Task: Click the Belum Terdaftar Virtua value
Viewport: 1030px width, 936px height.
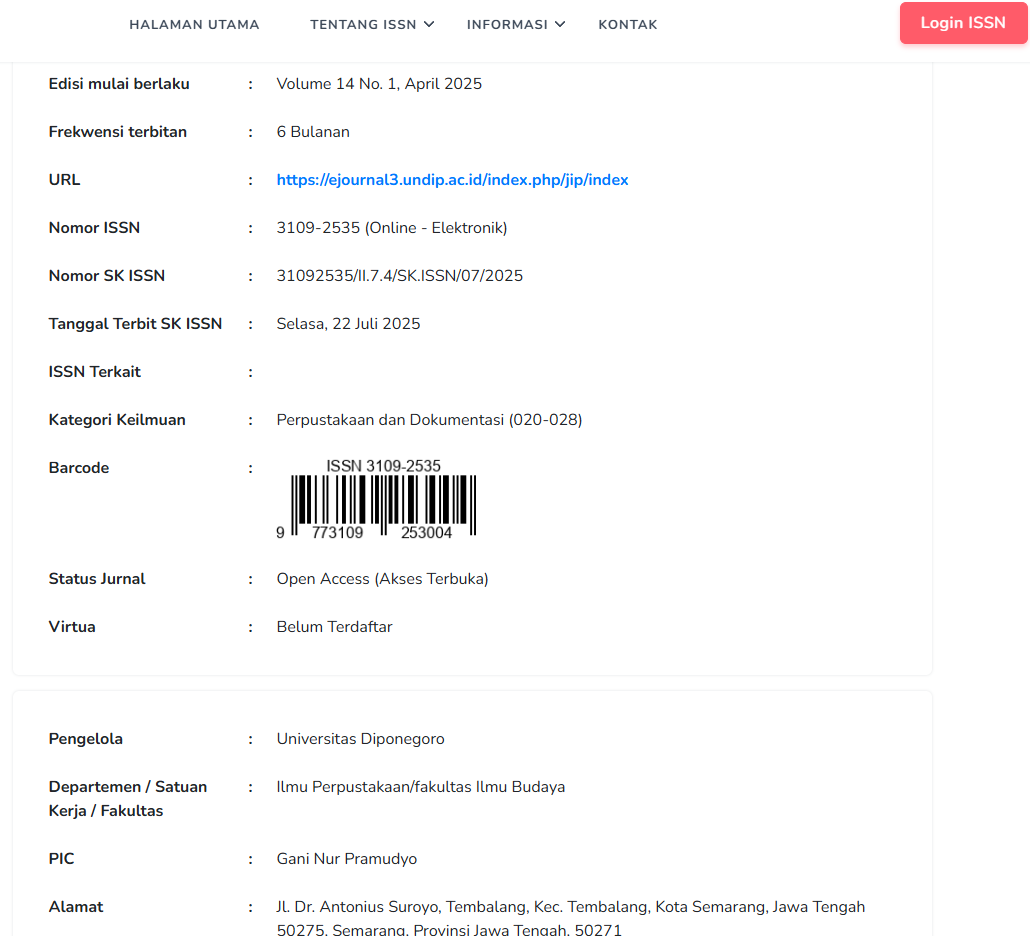Action: pyautogui.click(x=334, y=627)
